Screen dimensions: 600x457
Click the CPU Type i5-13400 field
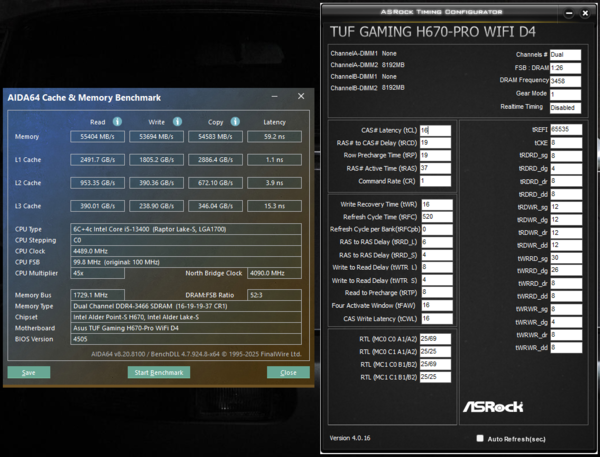pyautogui.click(x=186, y=229)
